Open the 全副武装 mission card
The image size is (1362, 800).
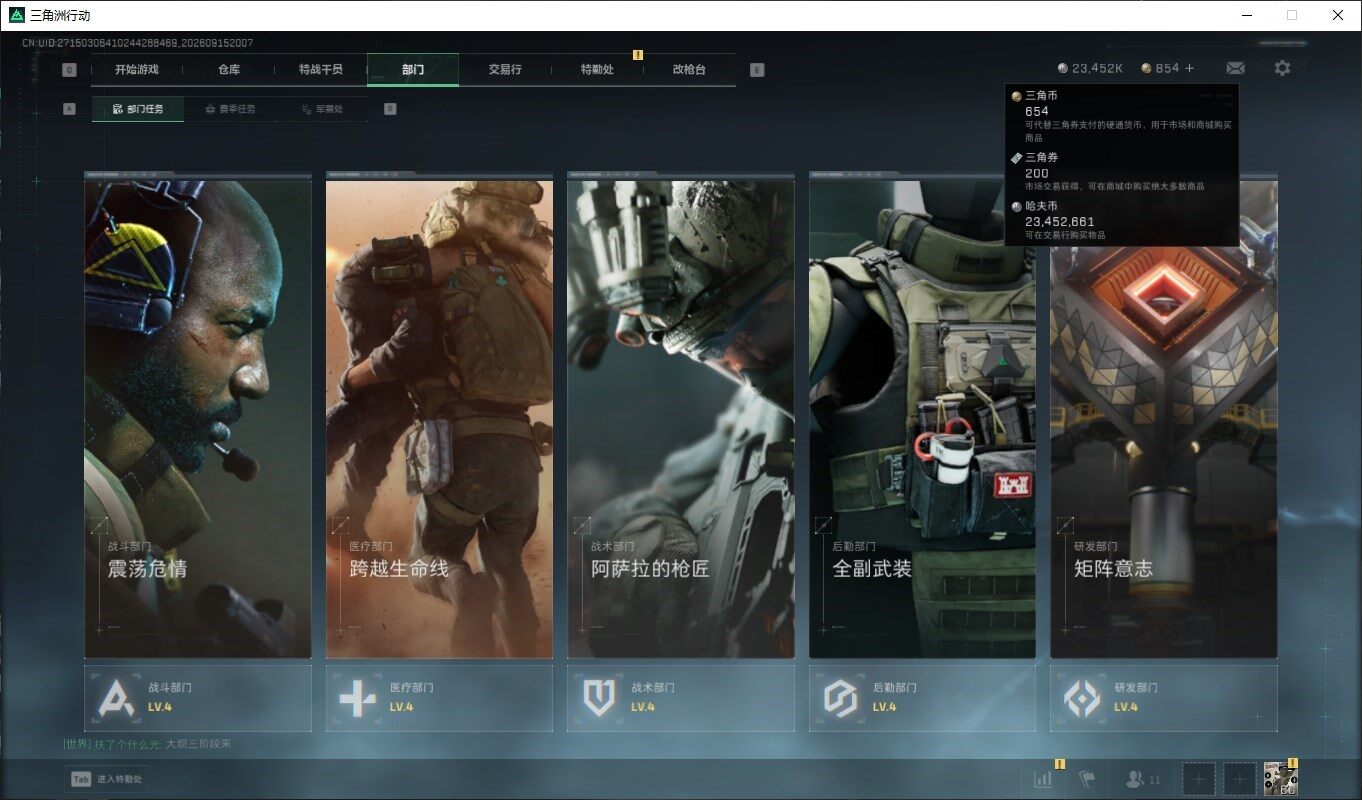(x=922, y=419)
